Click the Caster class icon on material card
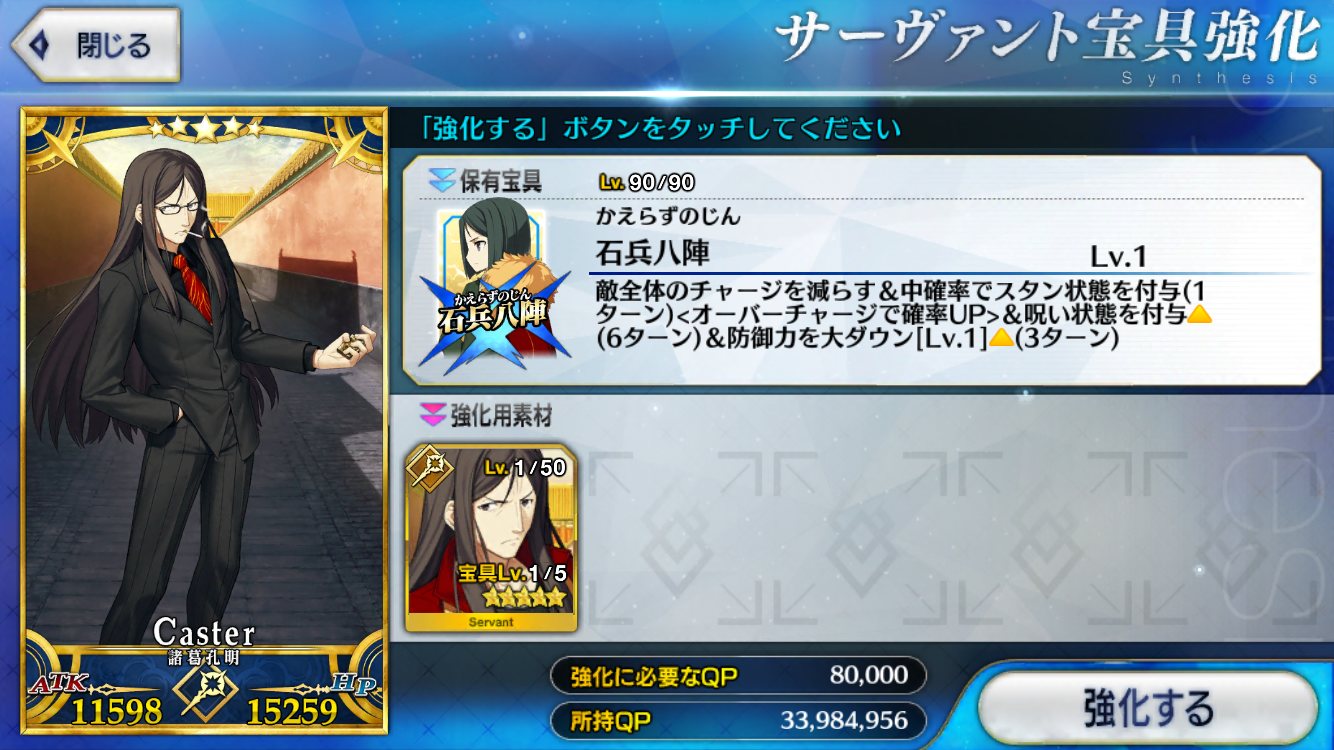This screenshot has width=1334, height=750. point(430,469)
